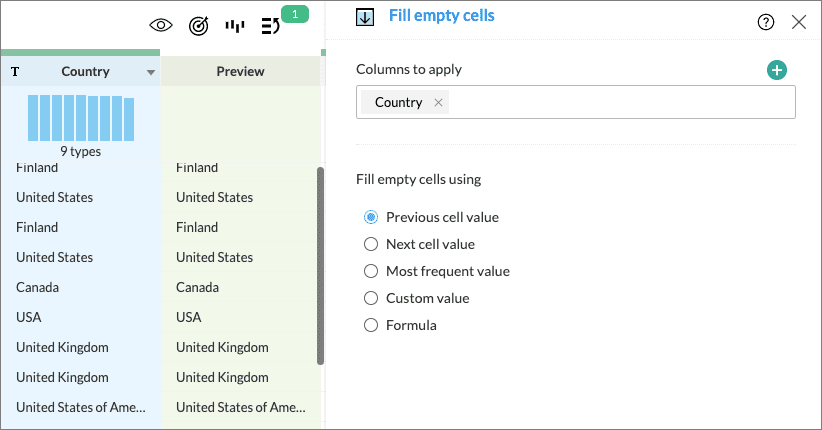Click the vertical scrollbar of the table
The image size is (822, 430).
320,265
